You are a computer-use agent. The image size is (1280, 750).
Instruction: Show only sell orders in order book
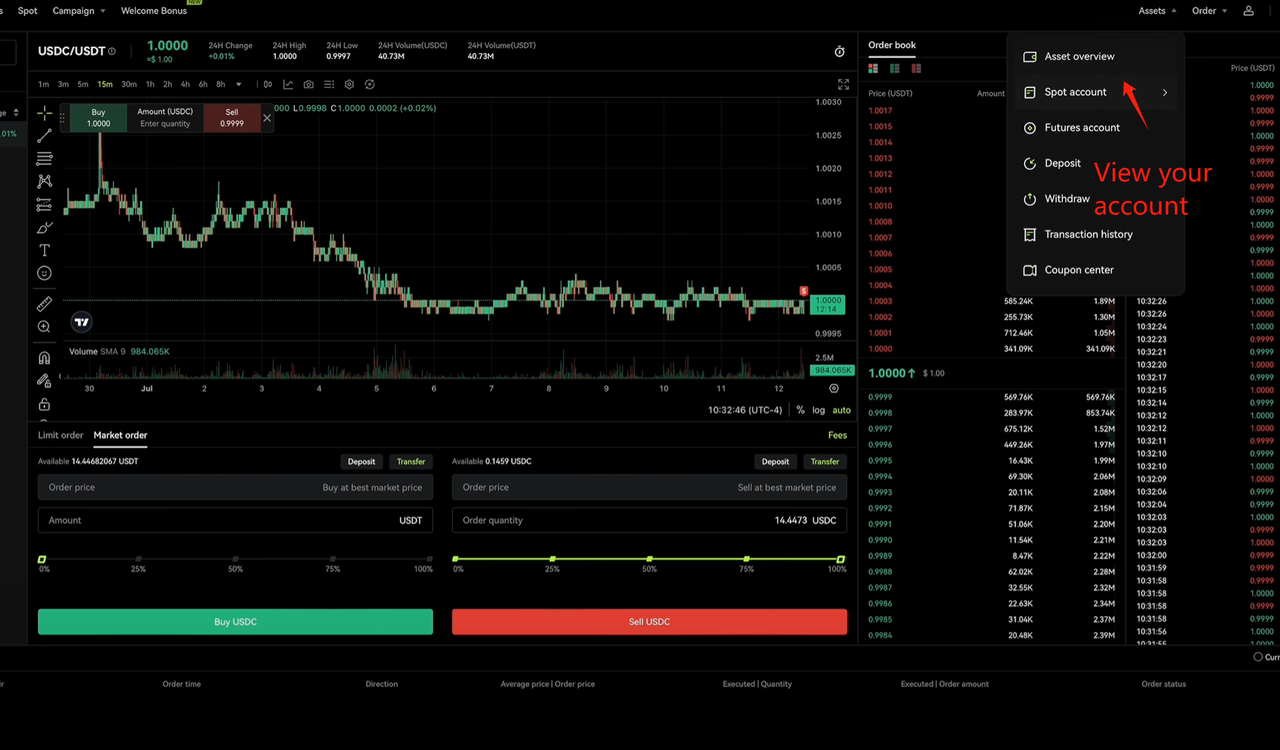916,69
